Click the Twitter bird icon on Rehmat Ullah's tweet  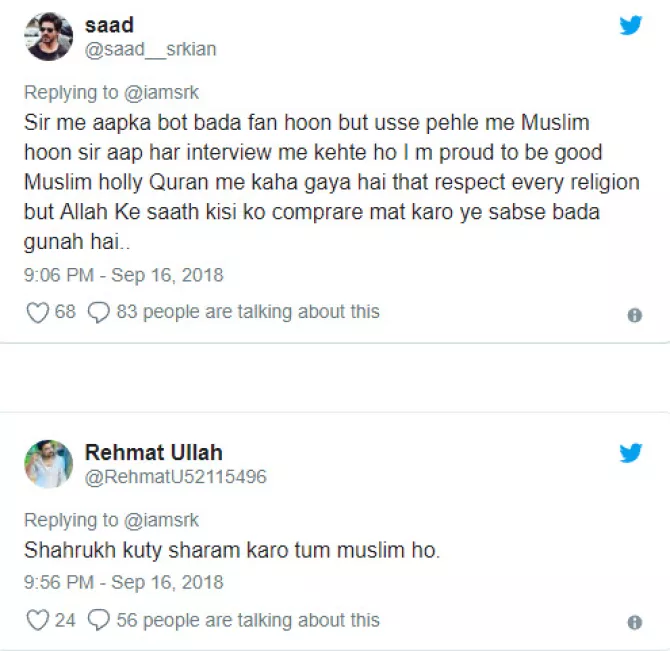click(630, 454)
